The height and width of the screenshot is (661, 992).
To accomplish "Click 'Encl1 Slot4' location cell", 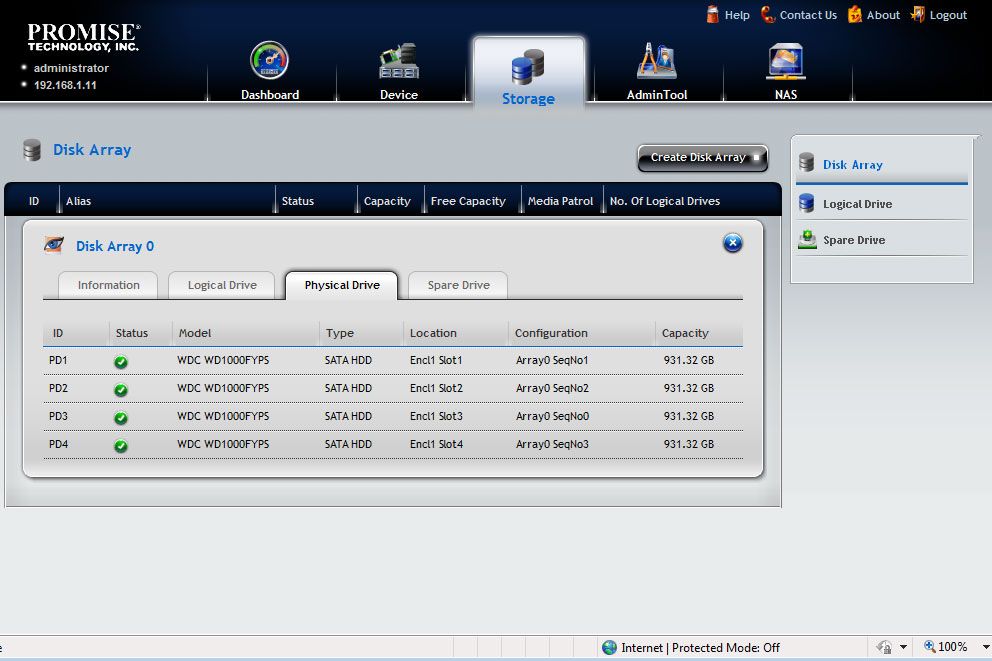I will (x=436, y=444).
